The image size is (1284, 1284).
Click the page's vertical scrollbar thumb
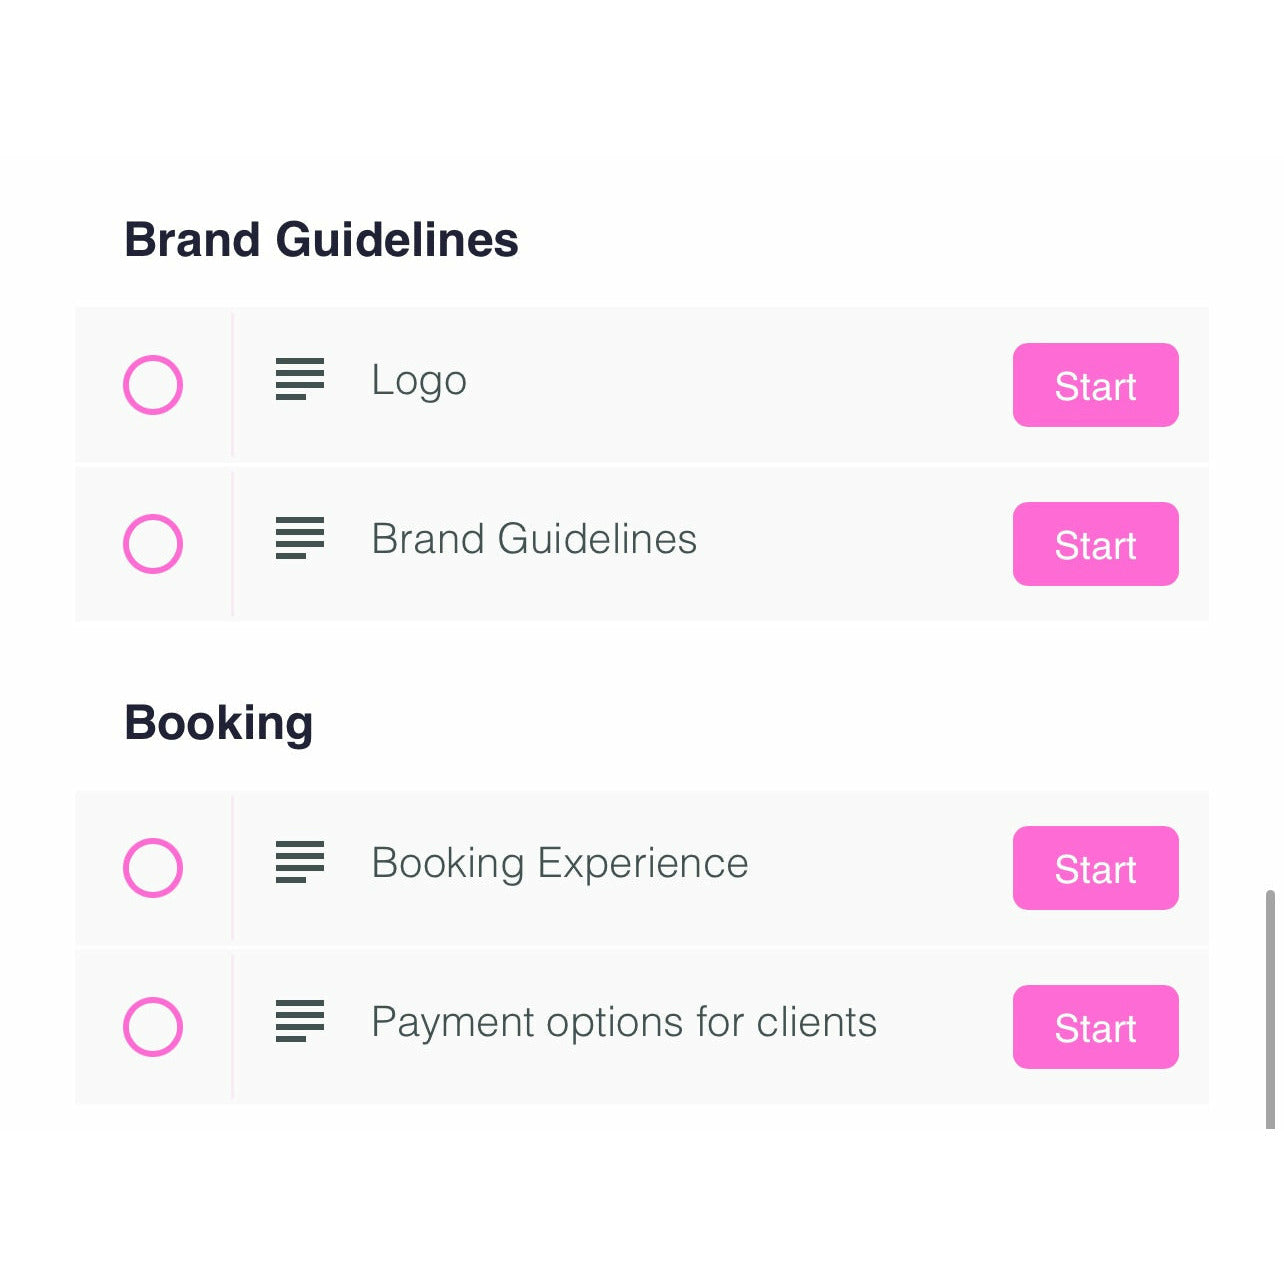coord(1270,1010)
